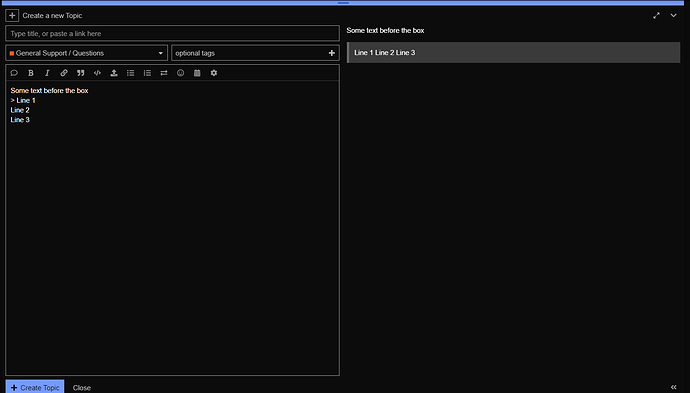
Task: Open the upload file dialog
Action: click(x=114, y=73)
